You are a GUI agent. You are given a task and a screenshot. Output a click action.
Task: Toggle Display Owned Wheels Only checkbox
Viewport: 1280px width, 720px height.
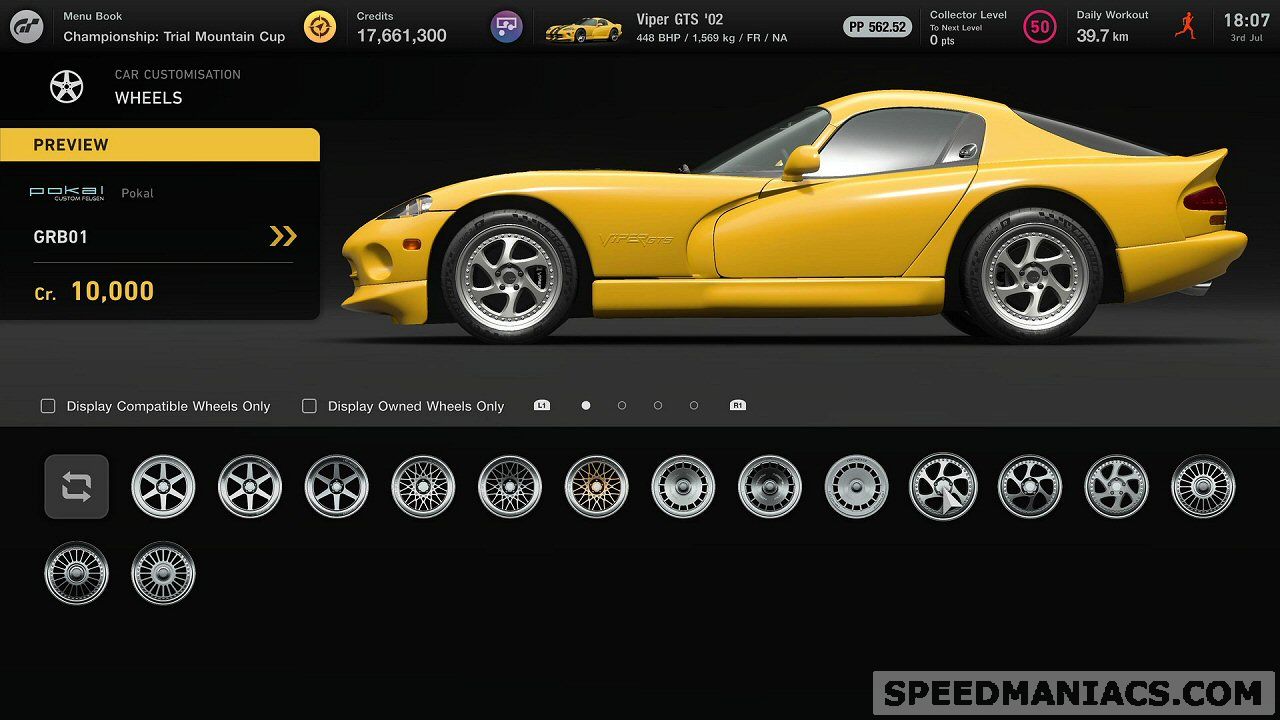coord(309,406)
